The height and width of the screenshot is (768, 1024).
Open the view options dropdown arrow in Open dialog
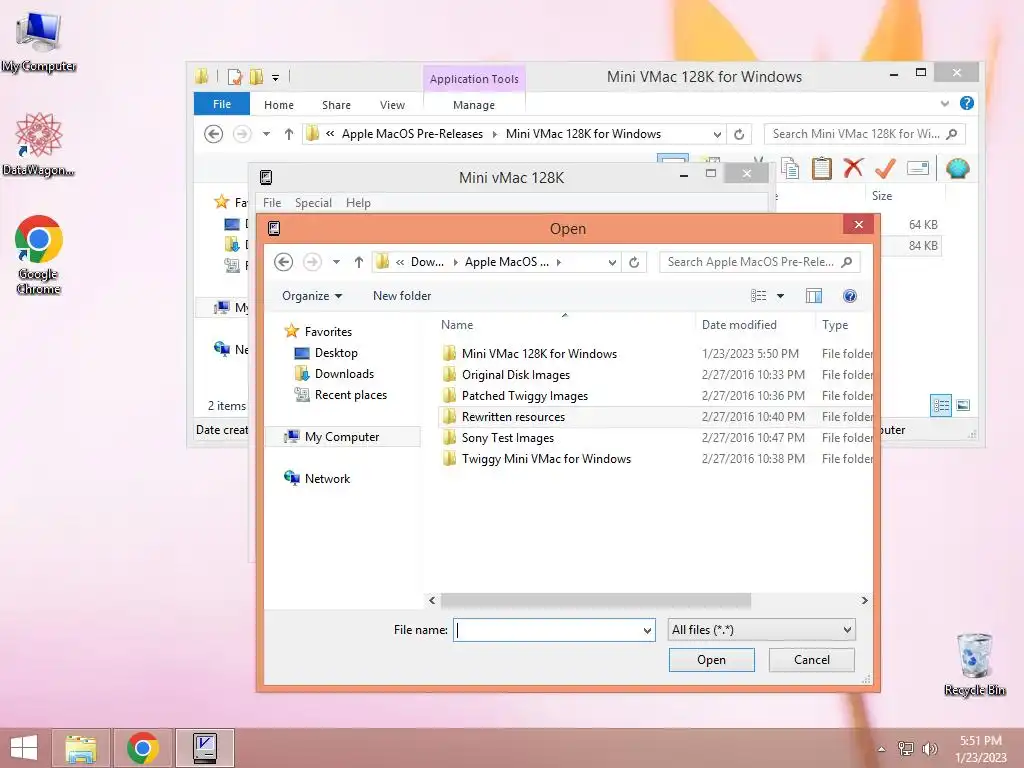click(x=780, y=296)
